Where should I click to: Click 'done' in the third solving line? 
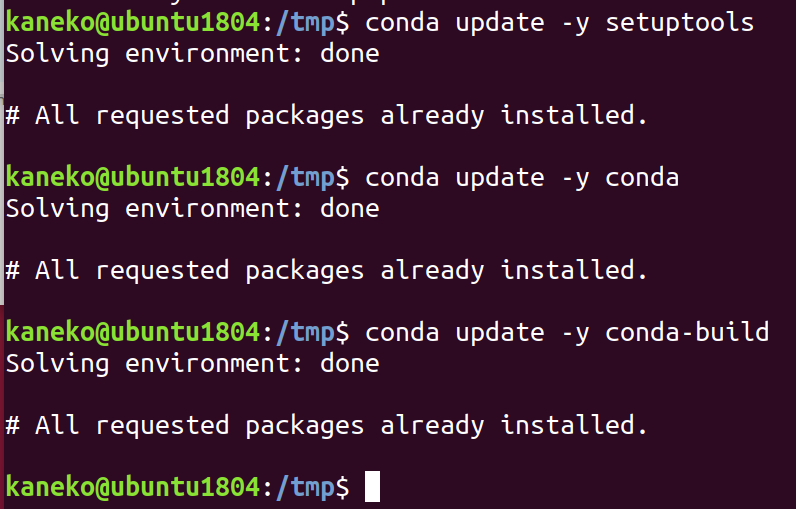pos(349,363)
